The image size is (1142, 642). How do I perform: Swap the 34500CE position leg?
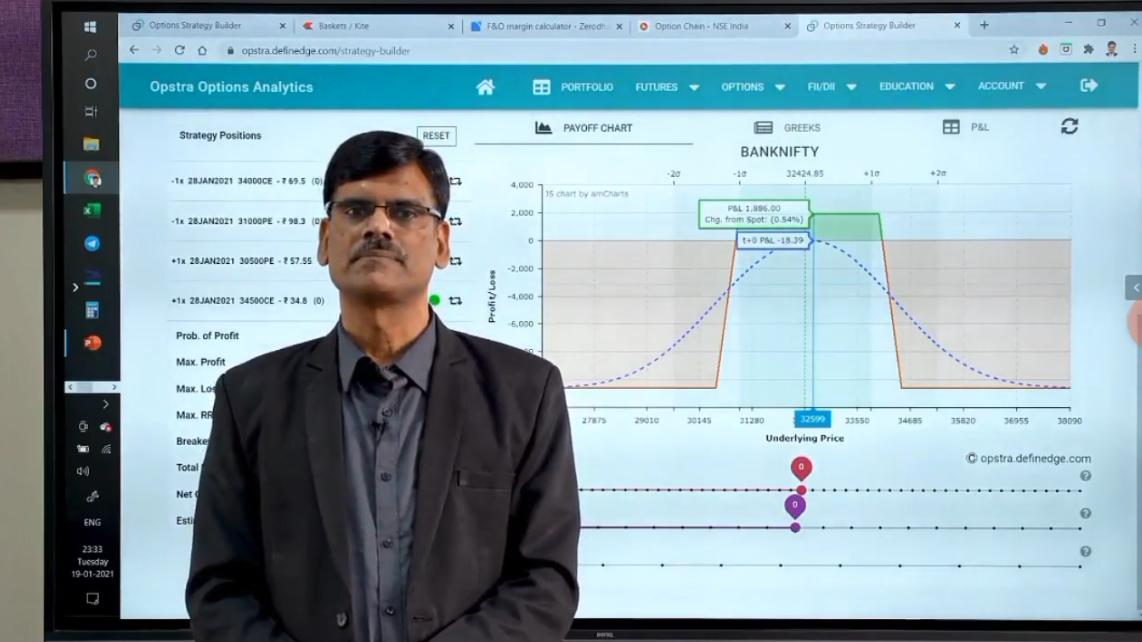tap(456, 300)
